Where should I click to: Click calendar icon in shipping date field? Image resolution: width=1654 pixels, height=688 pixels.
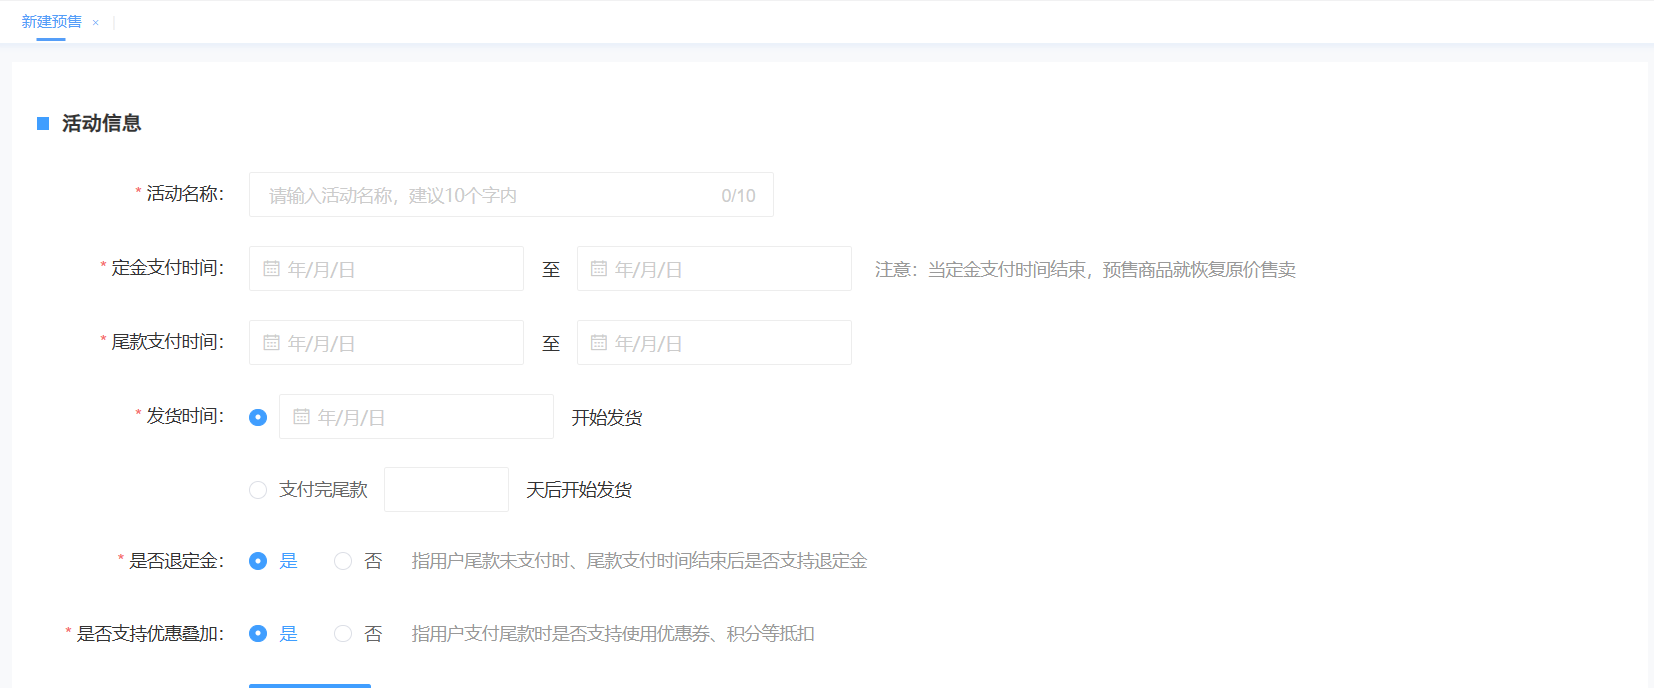point(301,417)
